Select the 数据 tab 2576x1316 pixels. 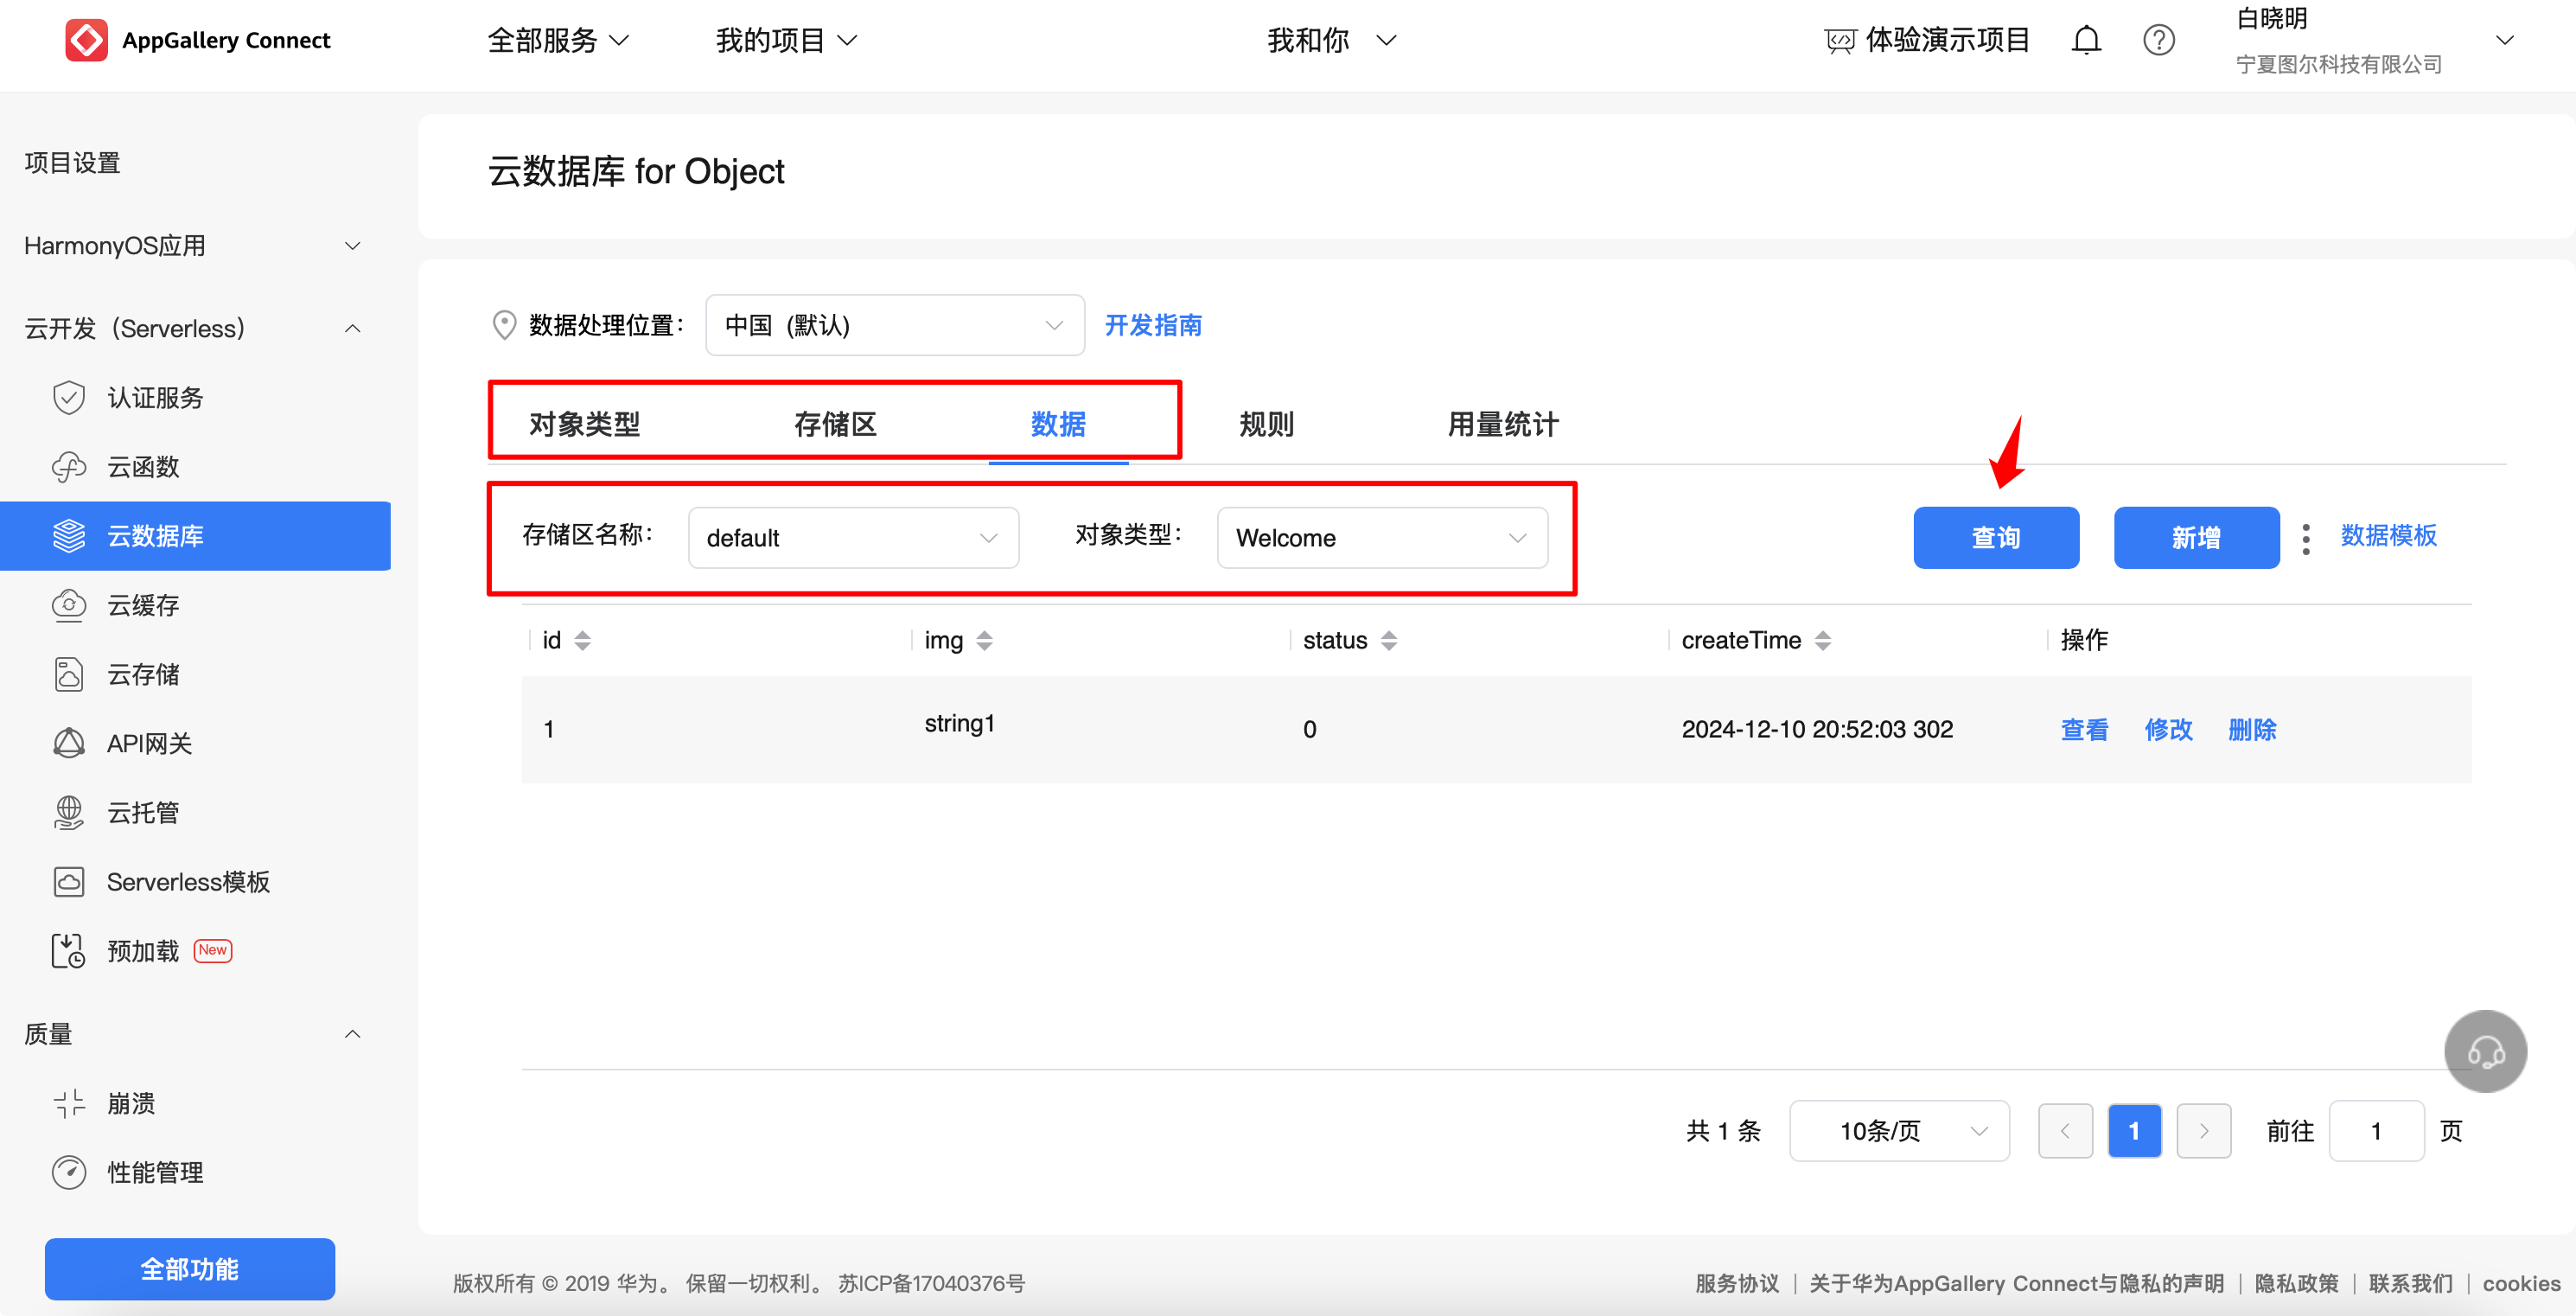1058,424
